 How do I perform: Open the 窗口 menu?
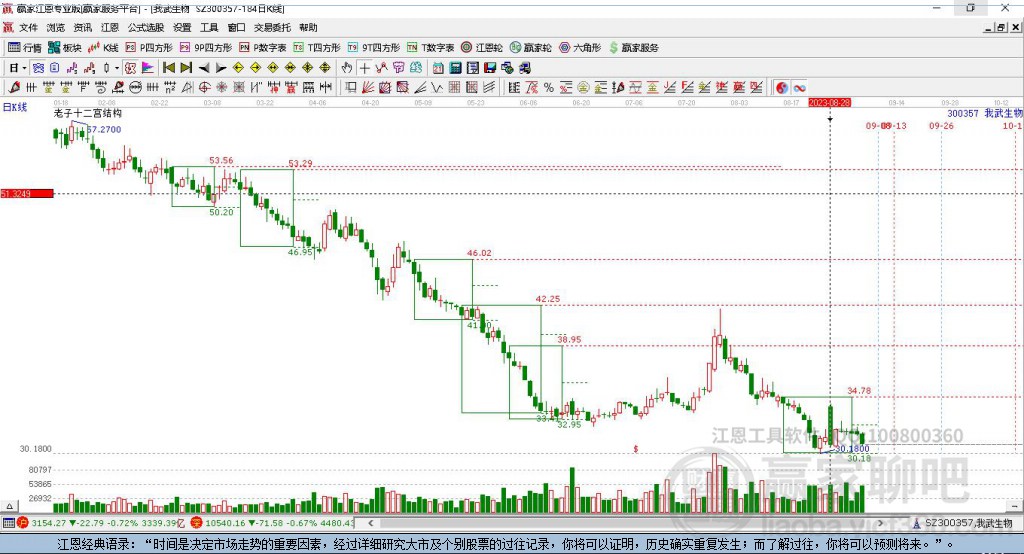236,27
